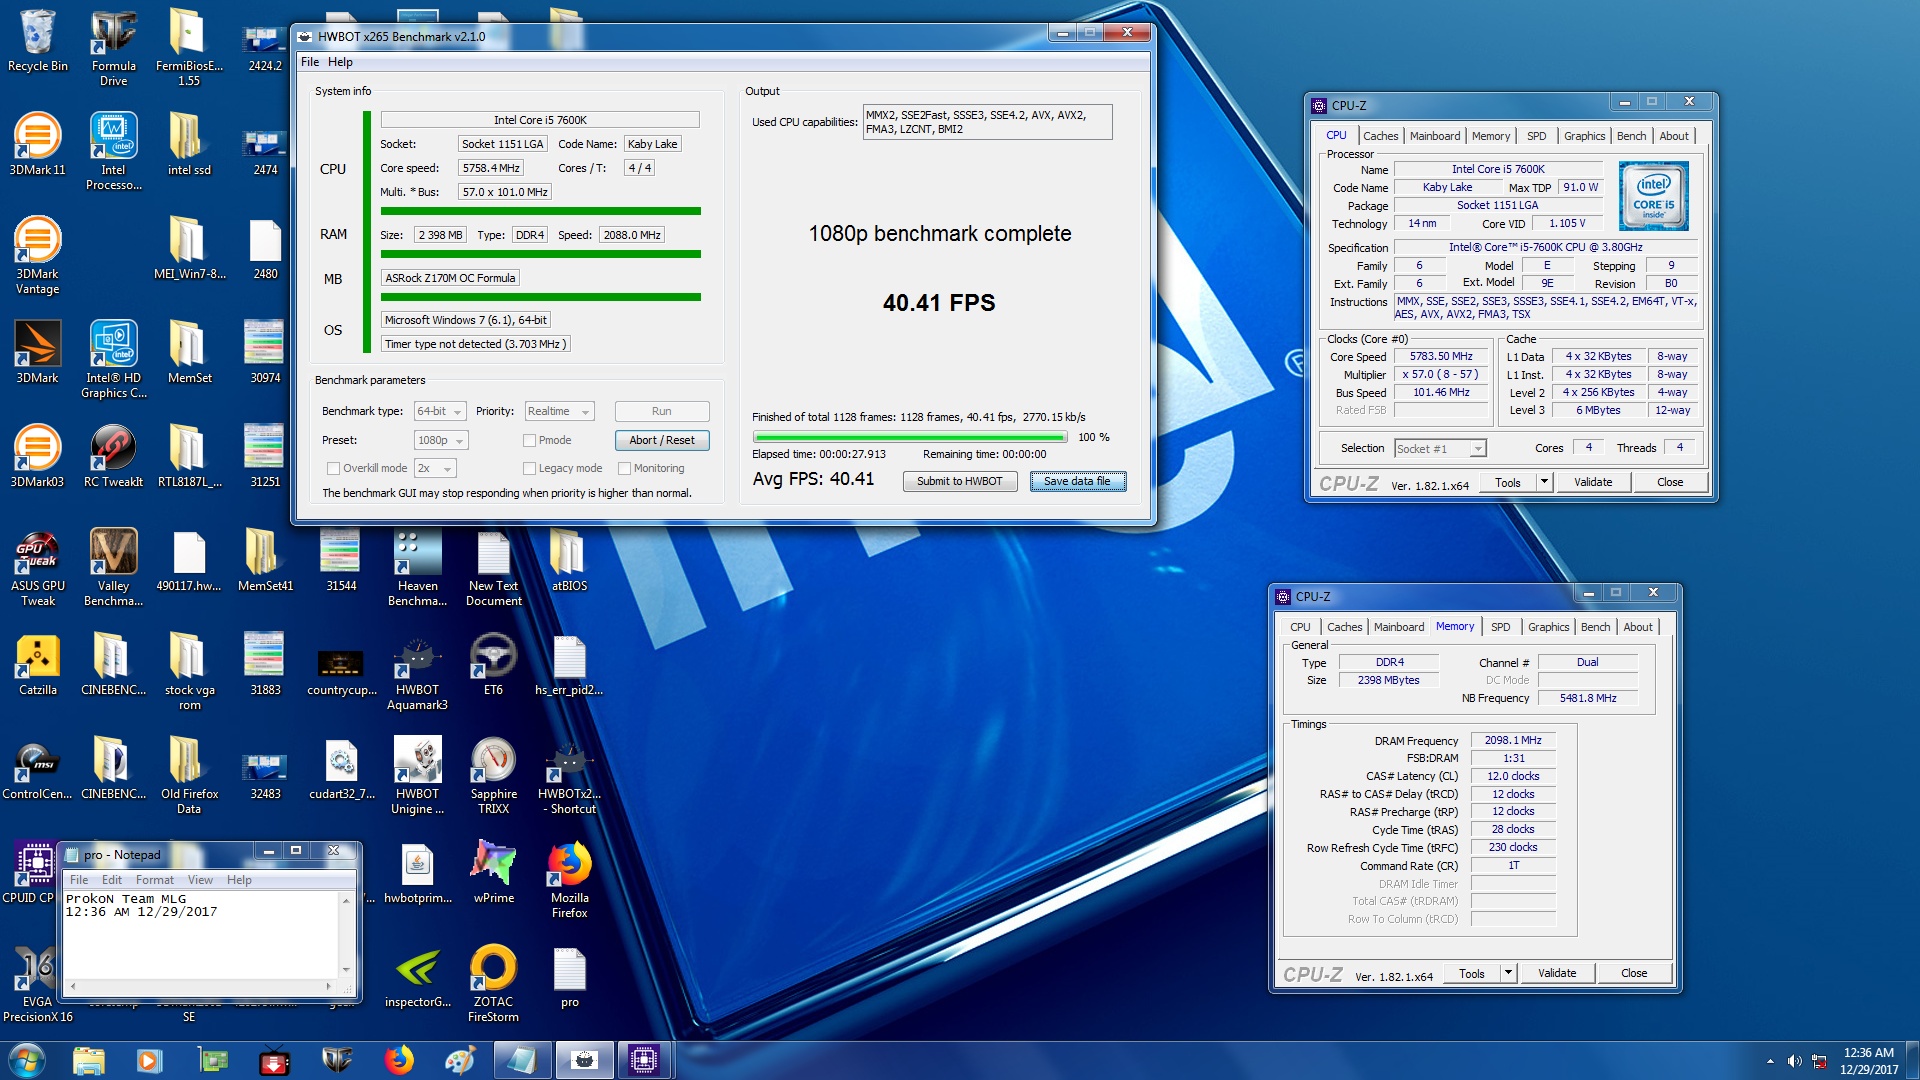Viewport: 1920px width, 1080px height.
Task: Open HWBOTx2 Shortcut desktop icon
Action: pyautogui.click(x=569, y=775)
